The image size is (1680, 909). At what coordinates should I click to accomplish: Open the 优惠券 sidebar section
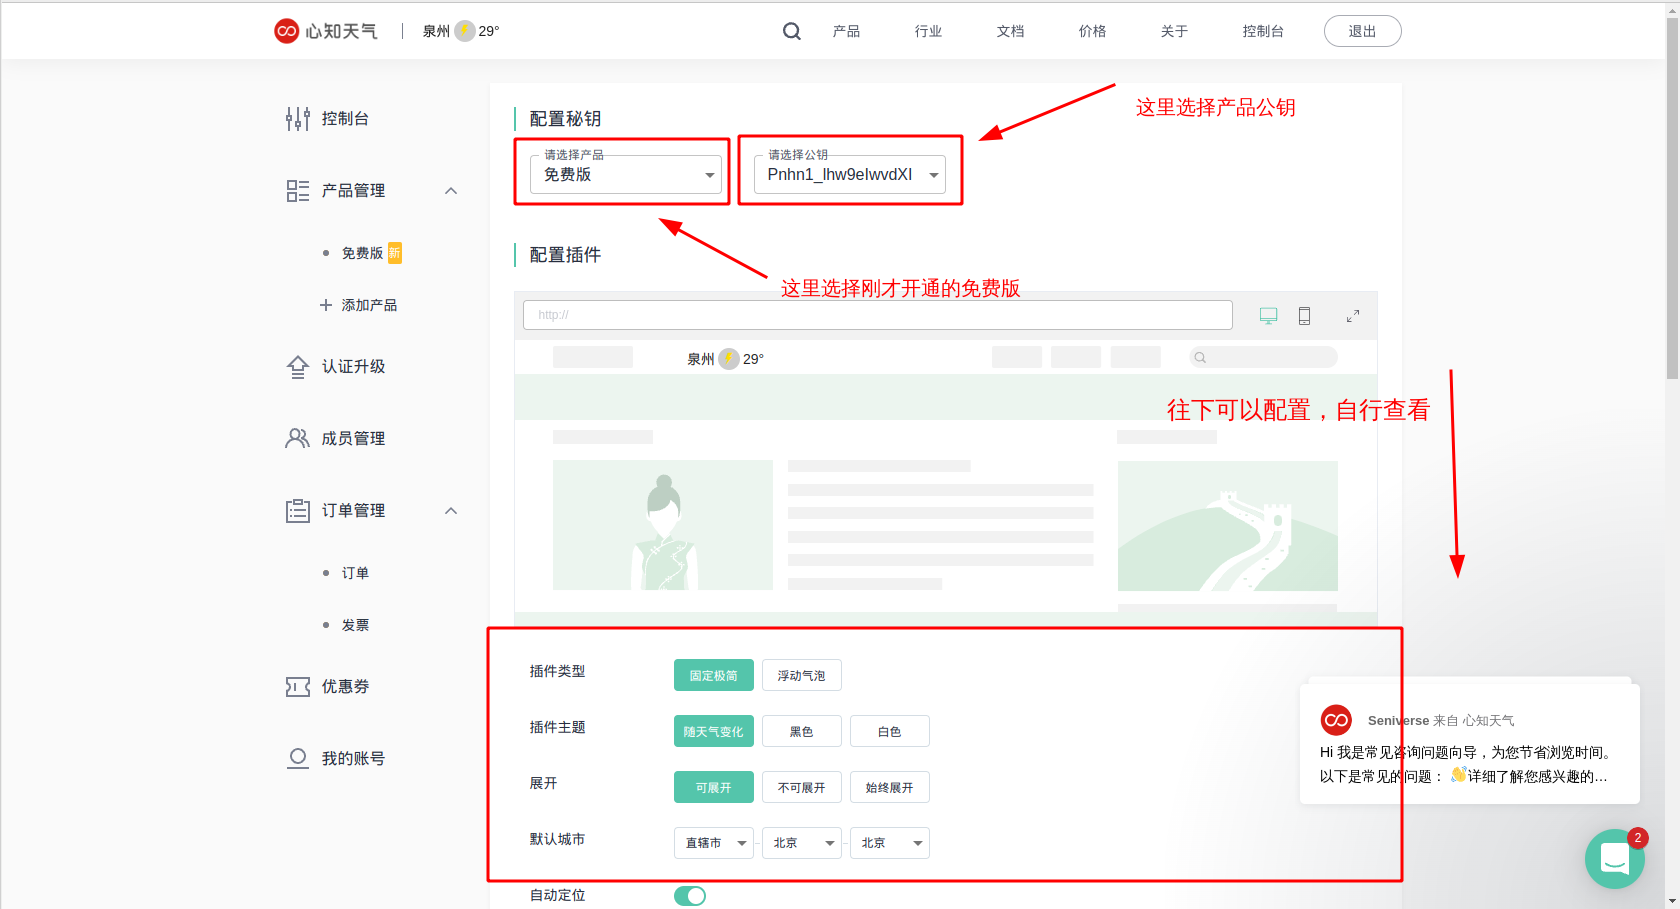(297, 687)
